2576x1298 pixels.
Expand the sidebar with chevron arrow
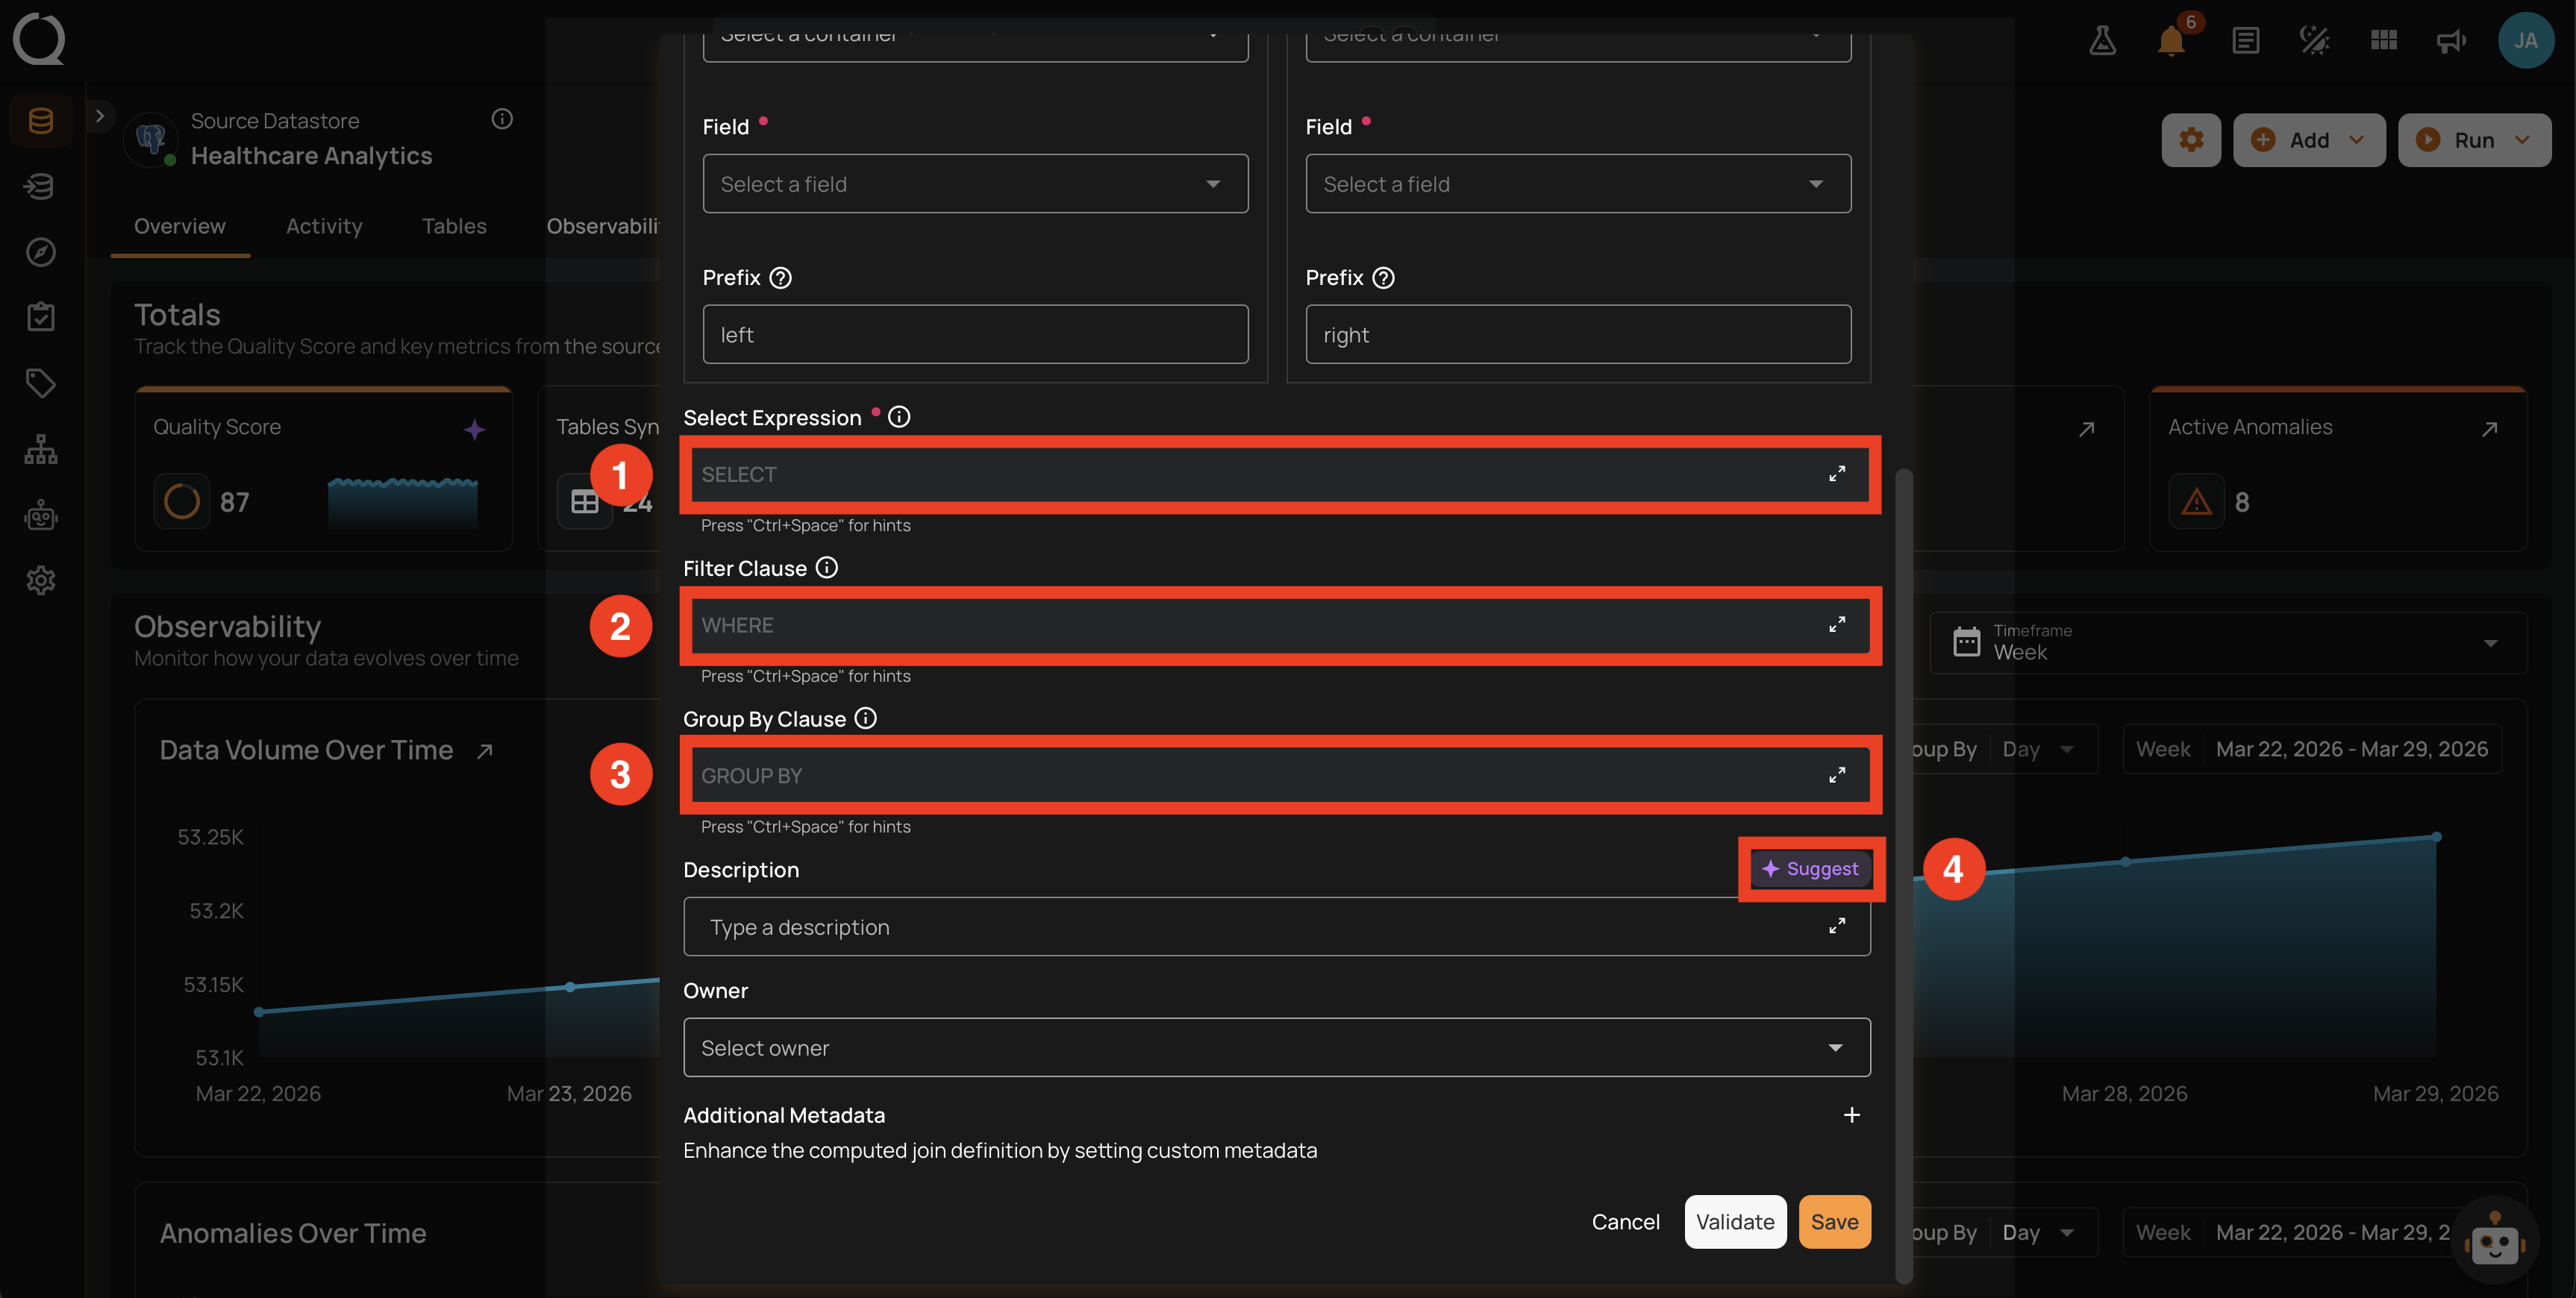point(99,116)
